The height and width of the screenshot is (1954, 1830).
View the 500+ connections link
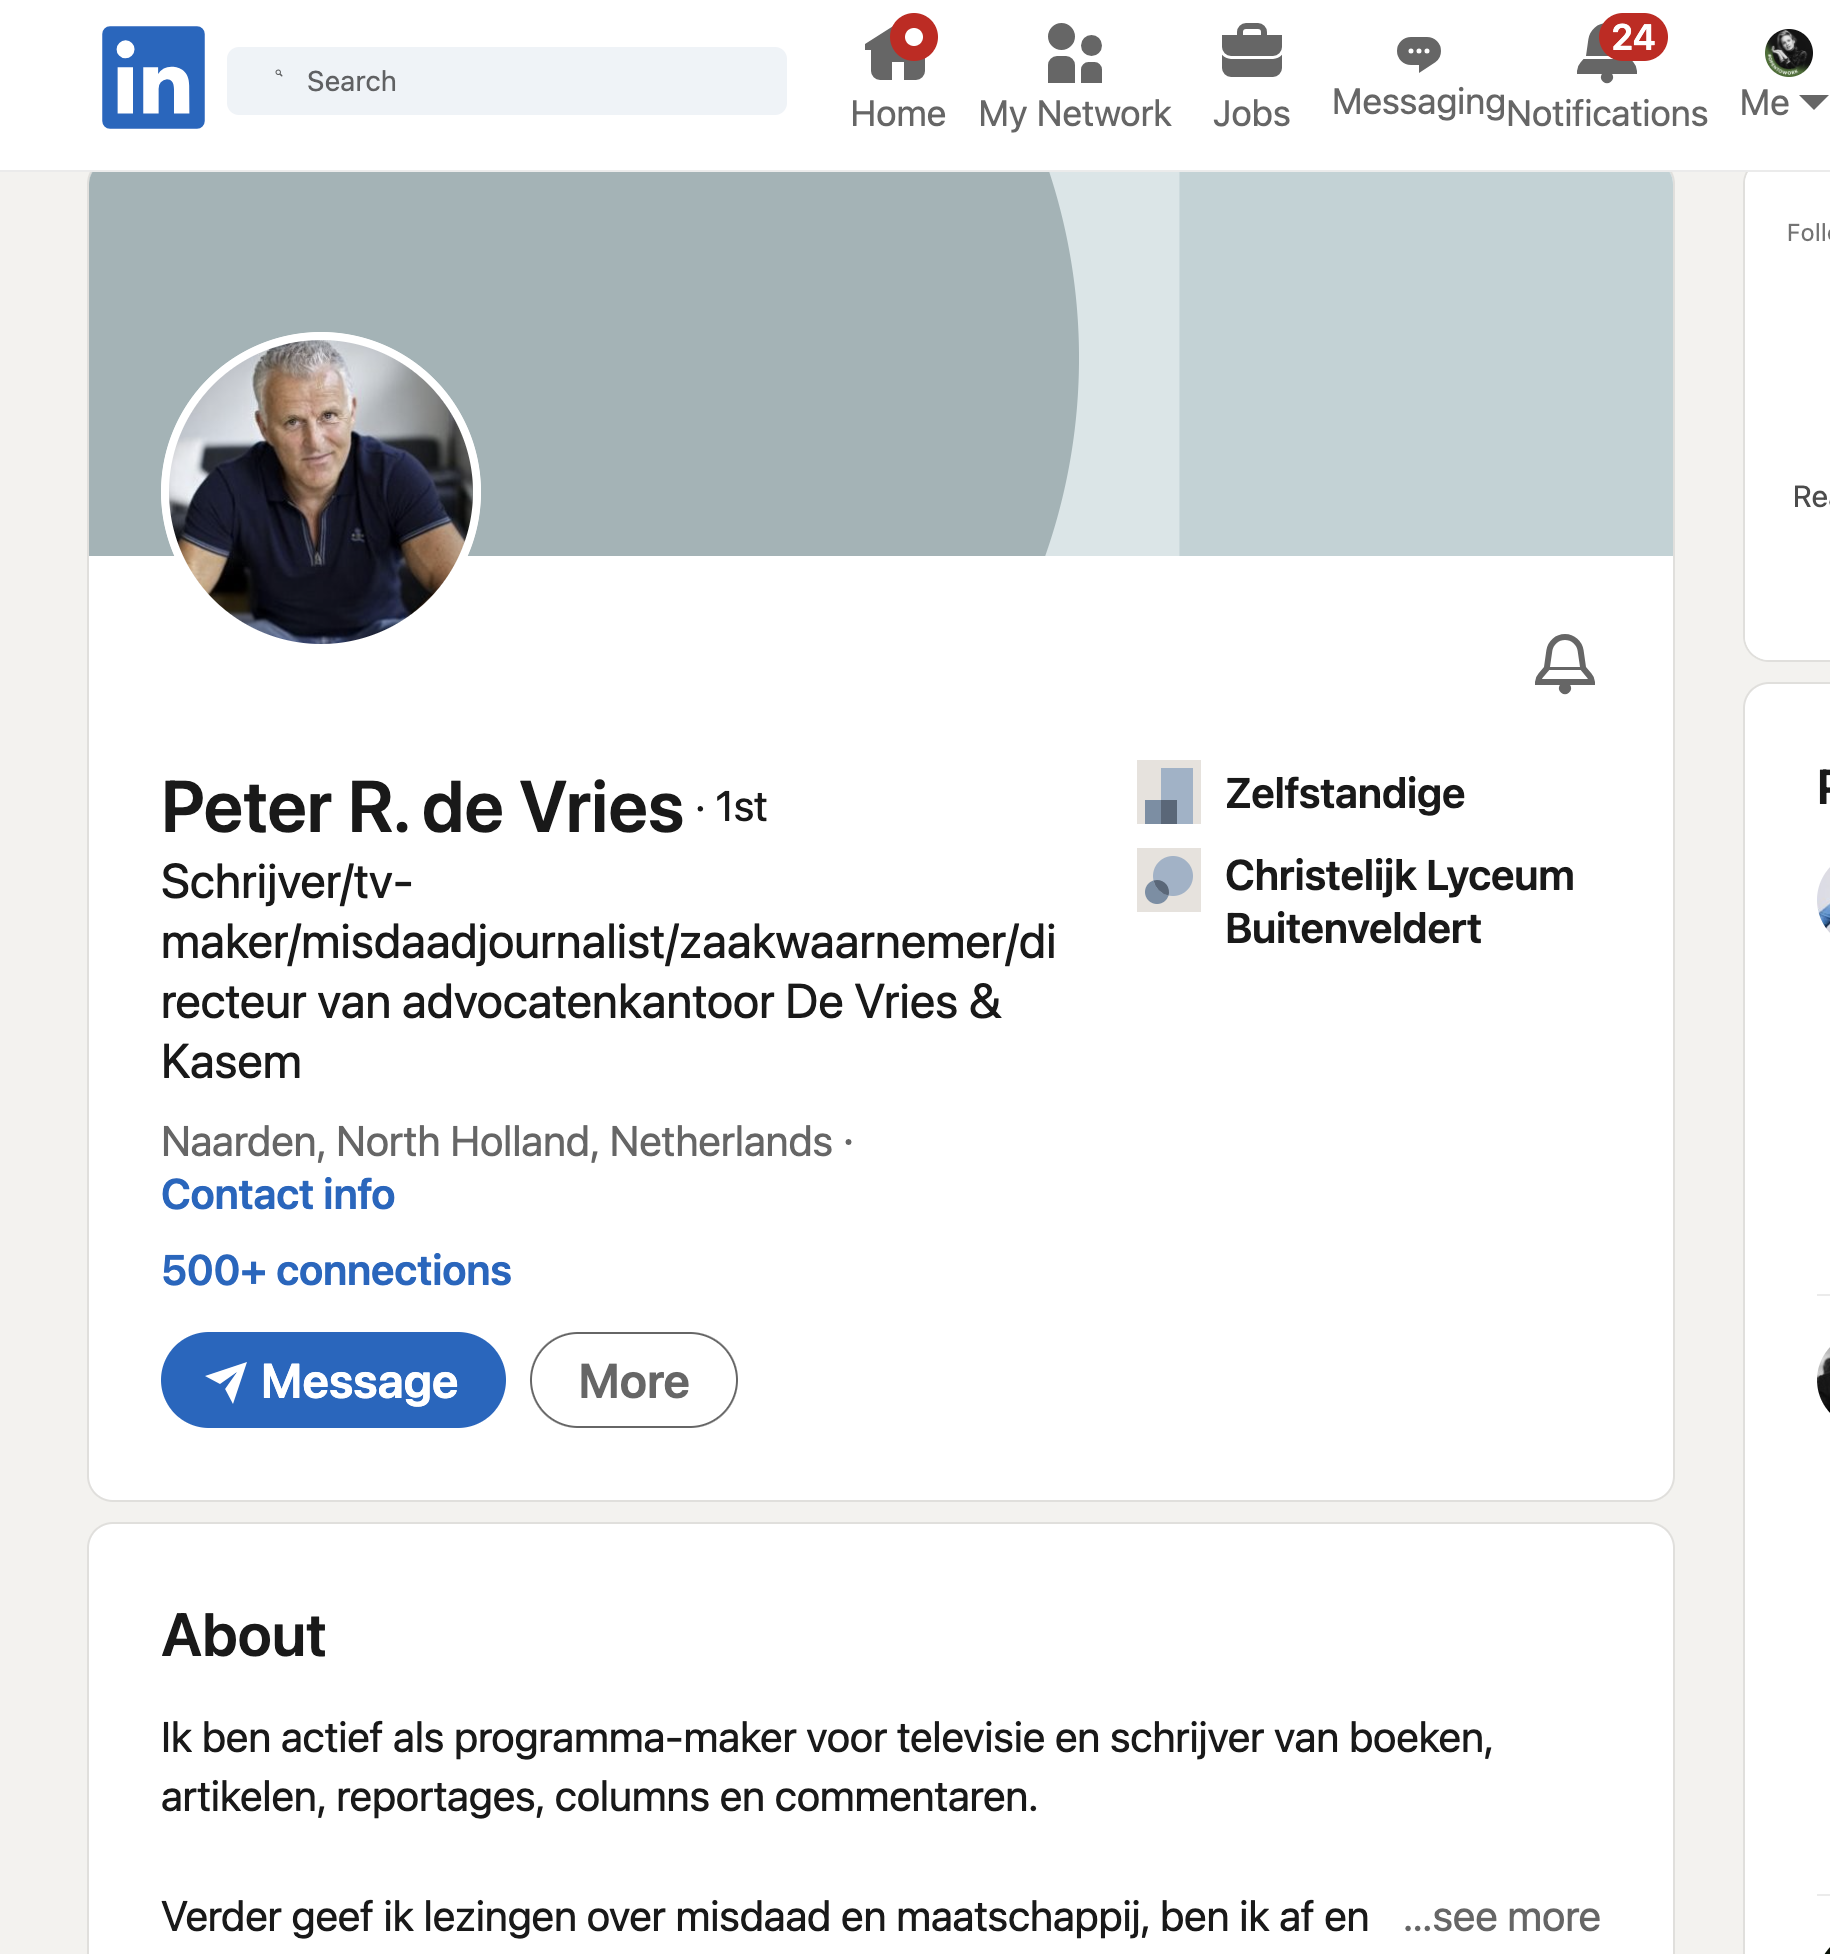(336, 1270)
